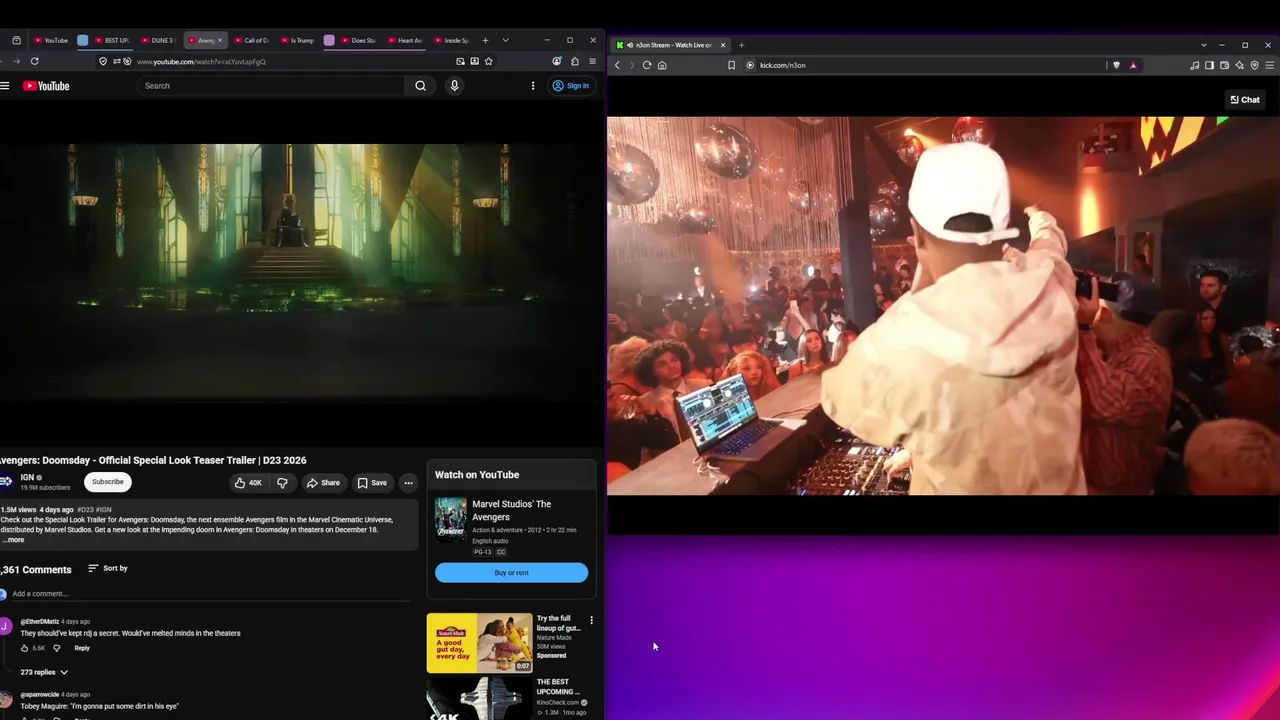Dislike the EtherDMatiz comment

[x=56, y=648]
